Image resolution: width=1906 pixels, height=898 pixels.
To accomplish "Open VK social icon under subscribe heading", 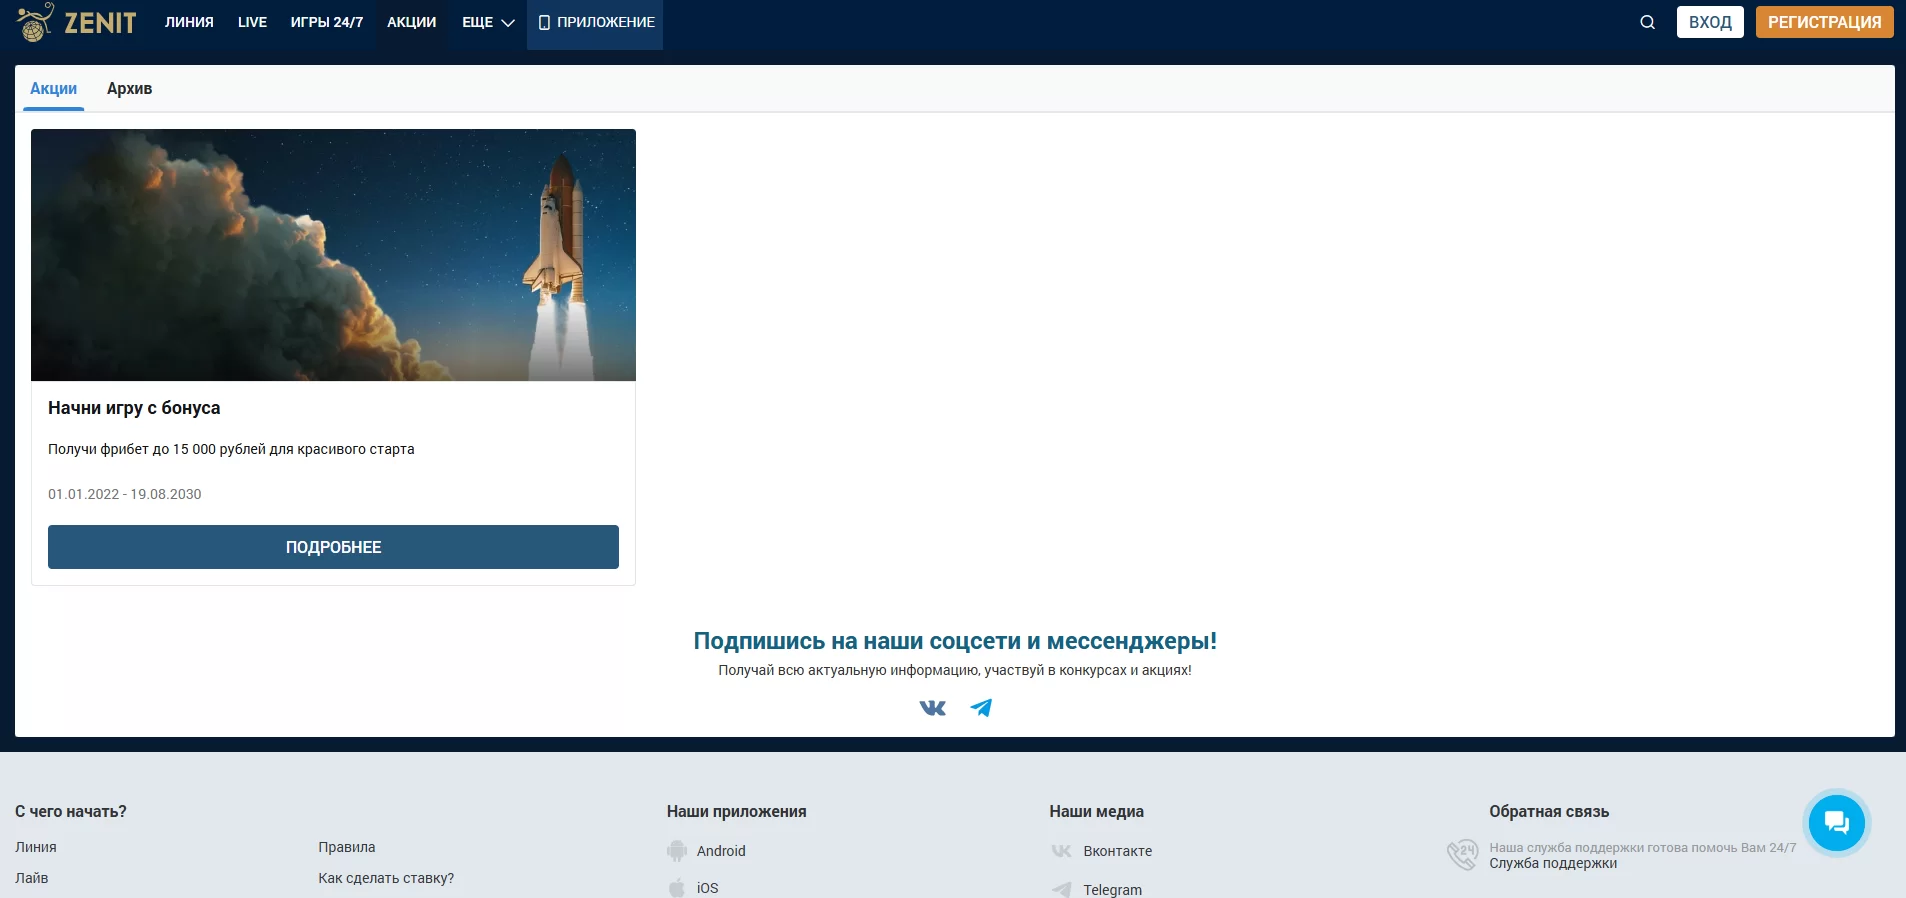I will click(932, 708).
